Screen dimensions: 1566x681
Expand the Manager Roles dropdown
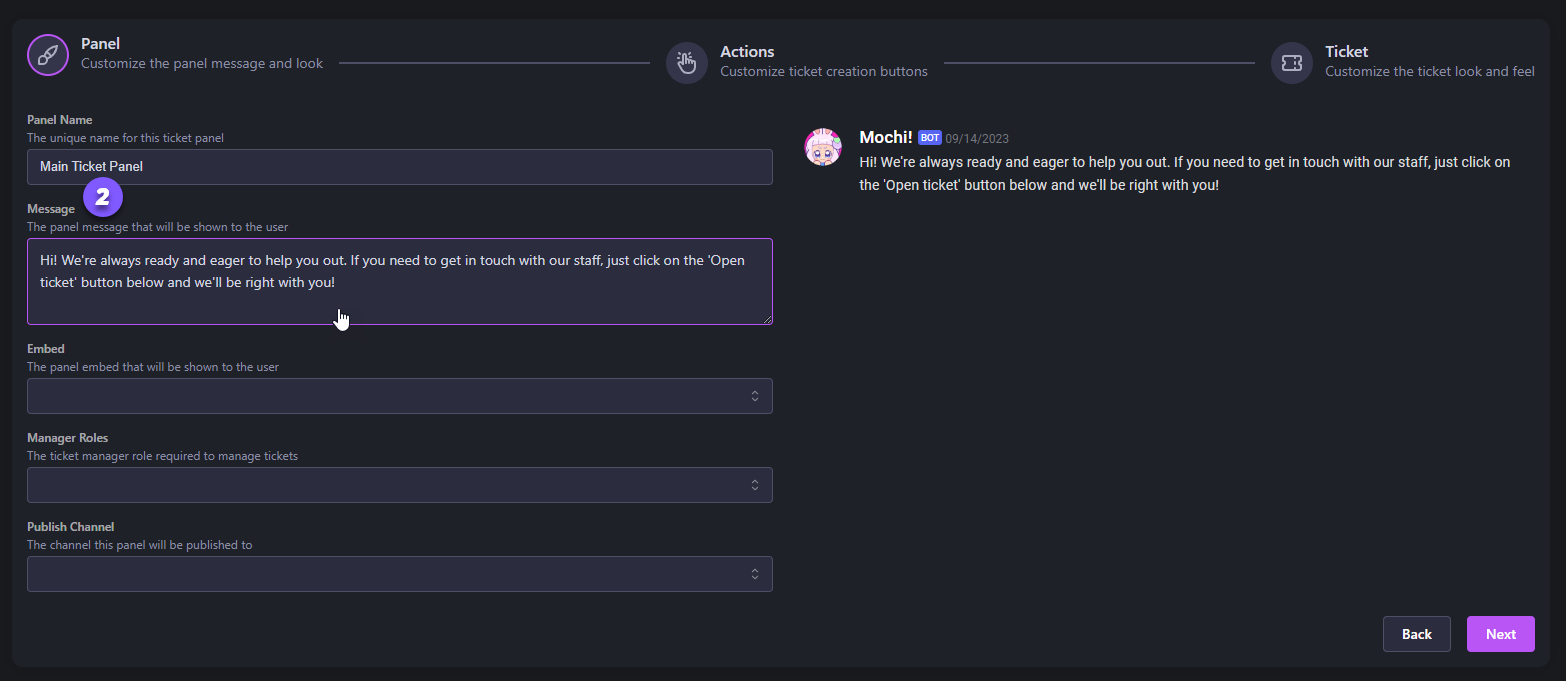(x=399, y=485)
